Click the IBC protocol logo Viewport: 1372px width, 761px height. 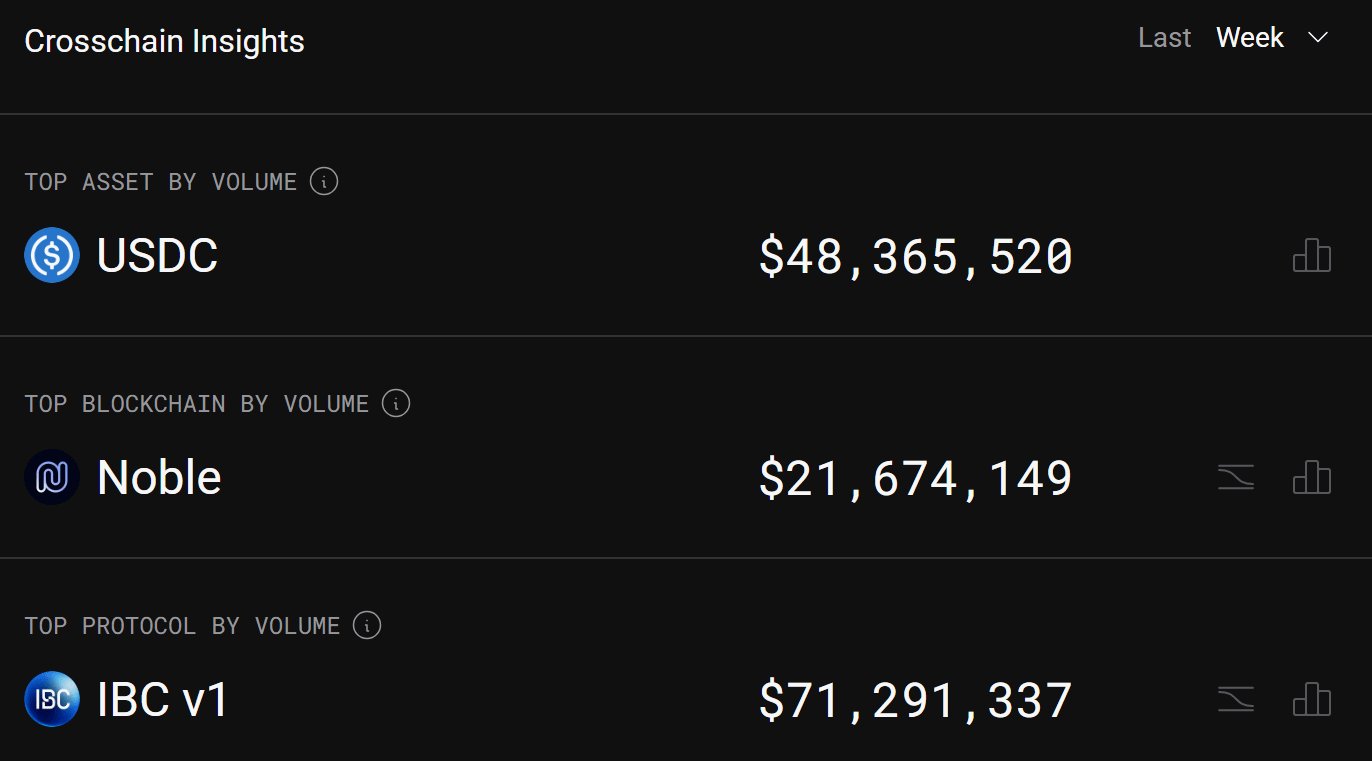(x=52, y=699)
